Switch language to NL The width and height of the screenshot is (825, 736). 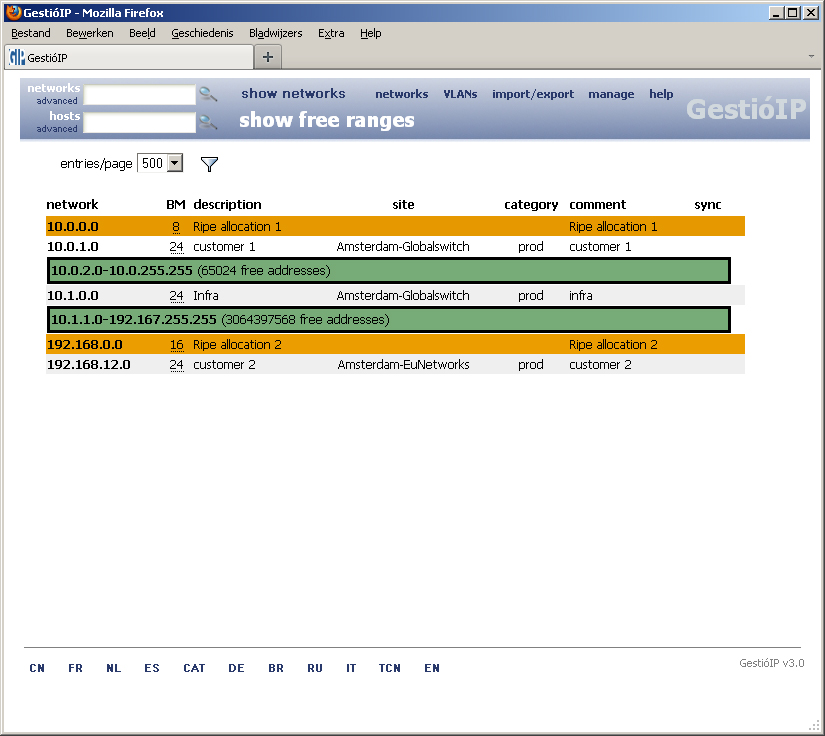114,668
